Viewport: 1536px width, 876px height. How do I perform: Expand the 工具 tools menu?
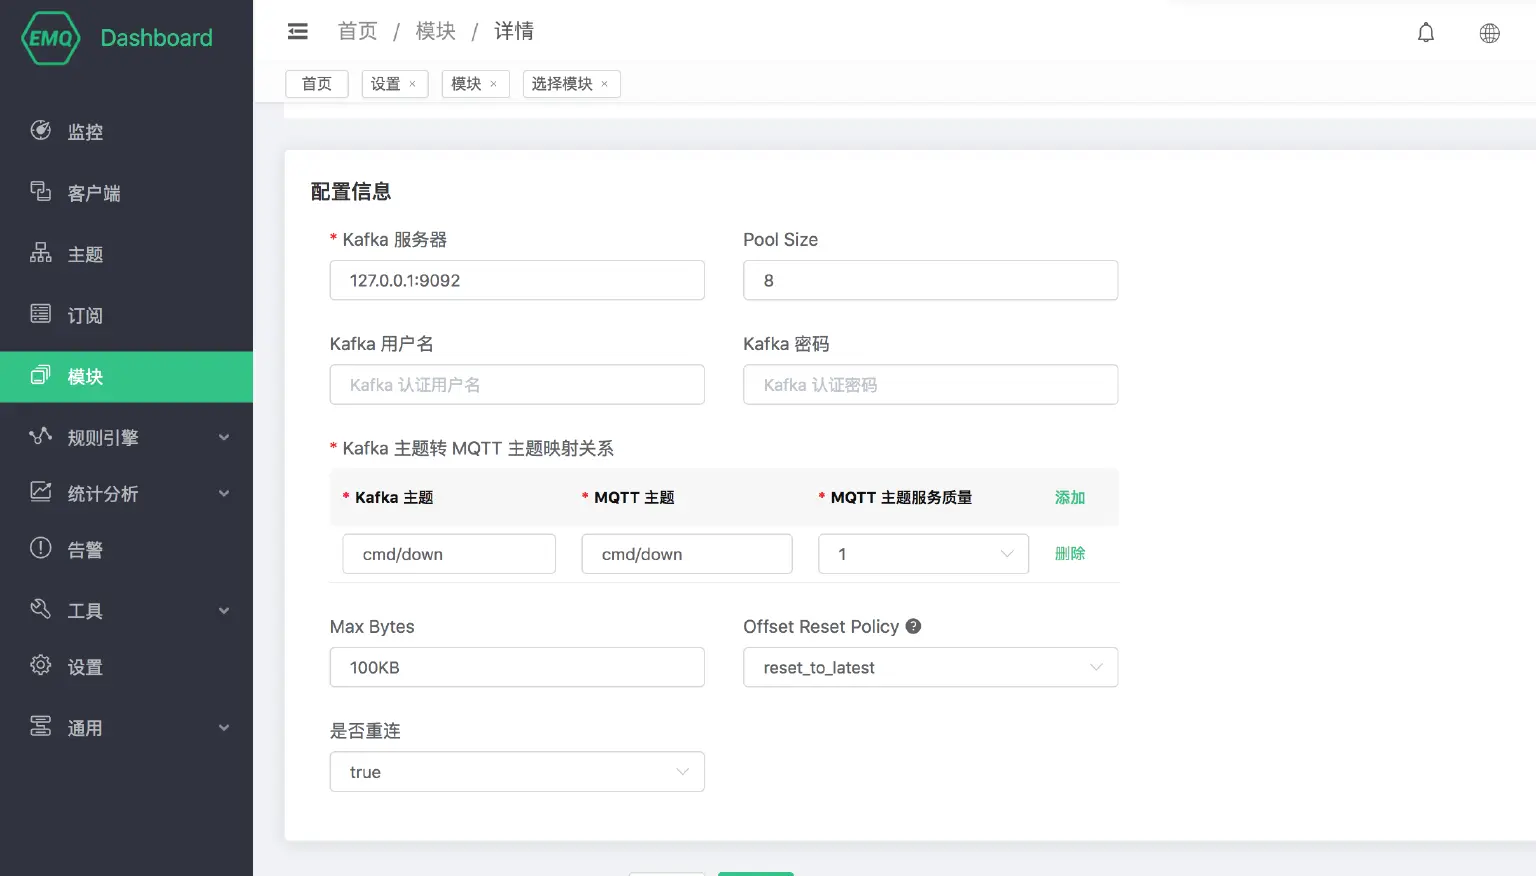pos(85,610)
